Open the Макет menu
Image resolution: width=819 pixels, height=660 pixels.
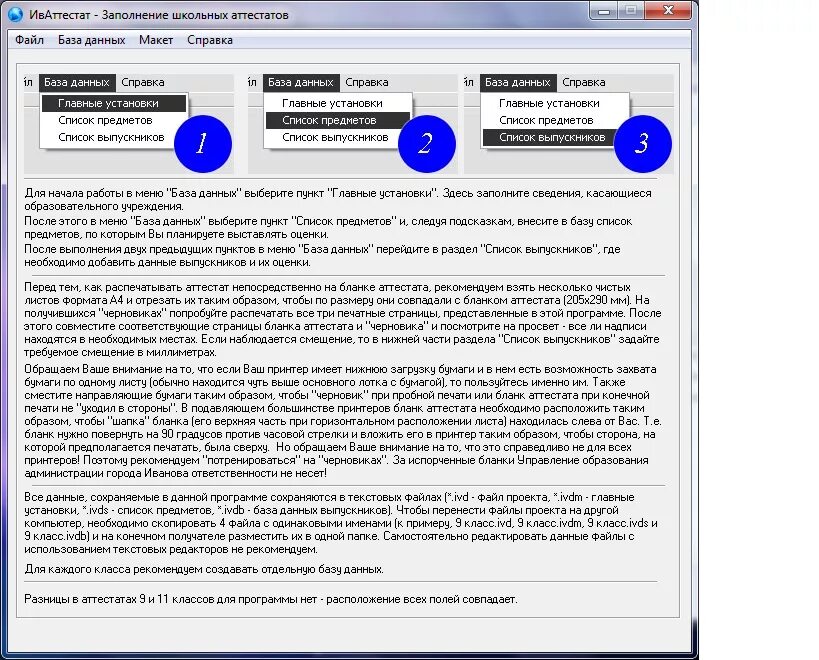pos(156,40)
